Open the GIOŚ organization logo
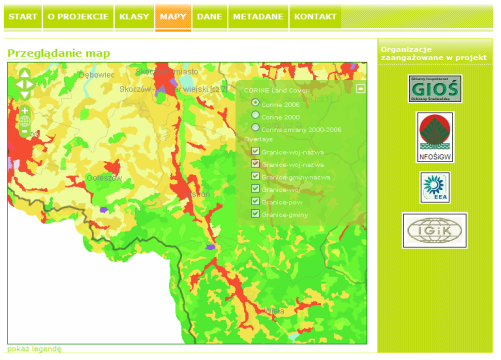The image size is (501, 360). coord(435,89)
